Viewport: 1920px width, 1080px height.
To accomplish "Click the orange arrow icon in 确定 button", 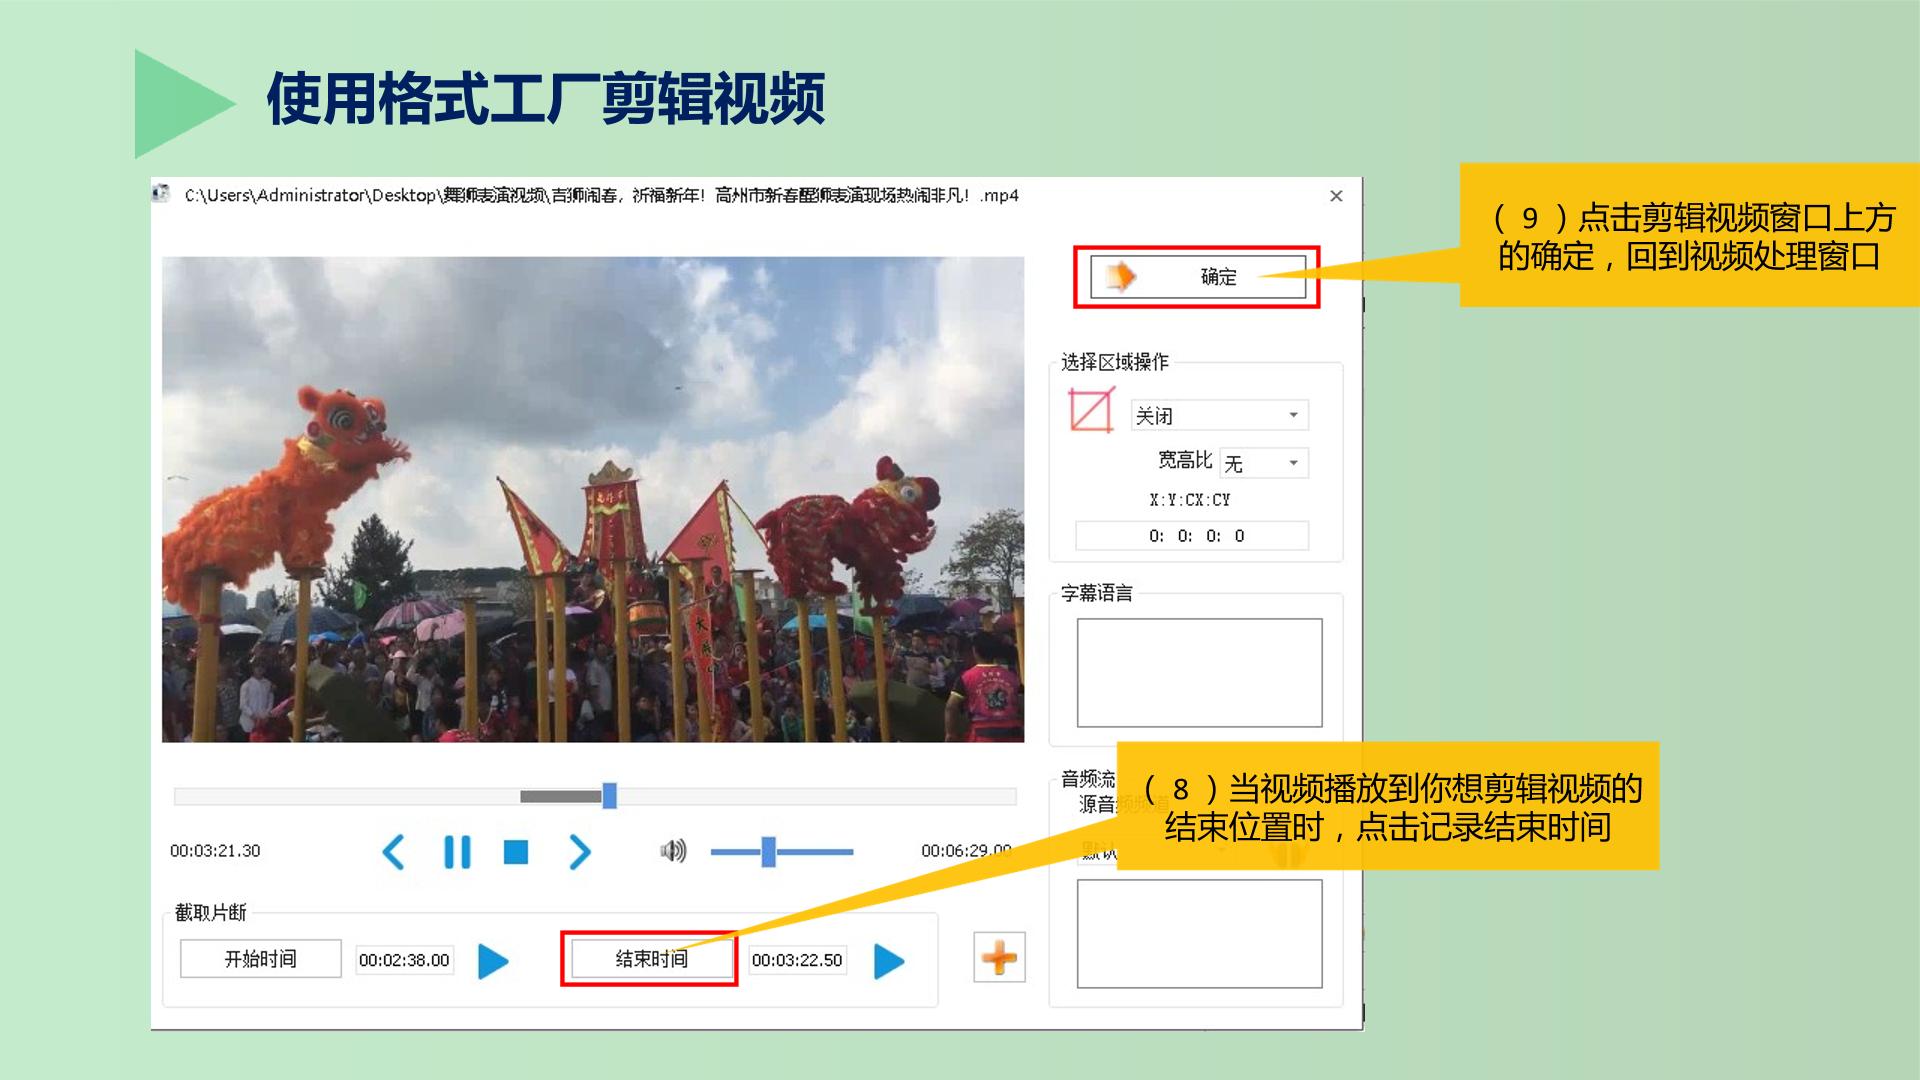I will [1123, 276].
